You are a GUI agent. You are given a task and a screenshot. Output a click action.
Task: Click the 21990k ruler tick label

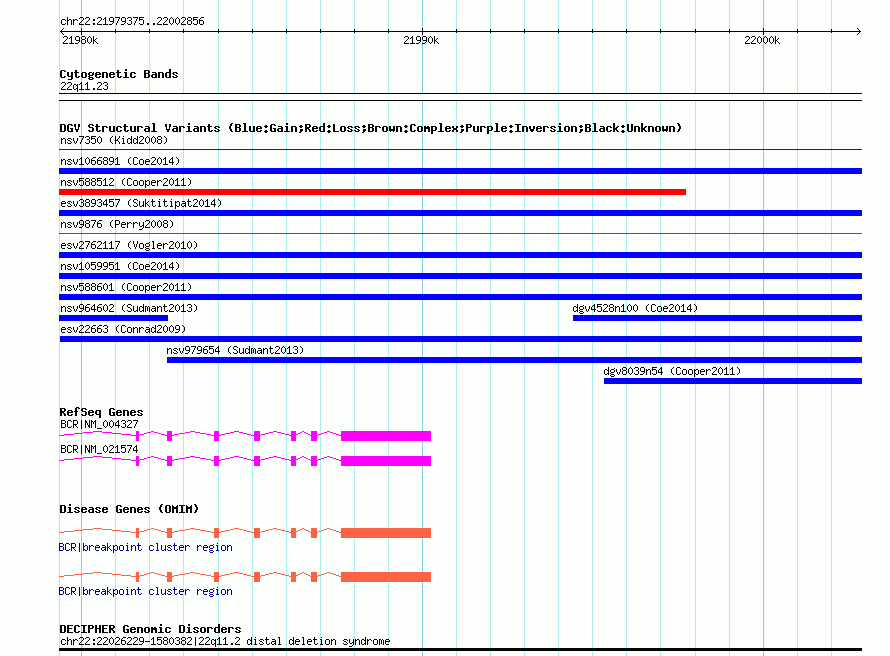[x=421, y=40]
